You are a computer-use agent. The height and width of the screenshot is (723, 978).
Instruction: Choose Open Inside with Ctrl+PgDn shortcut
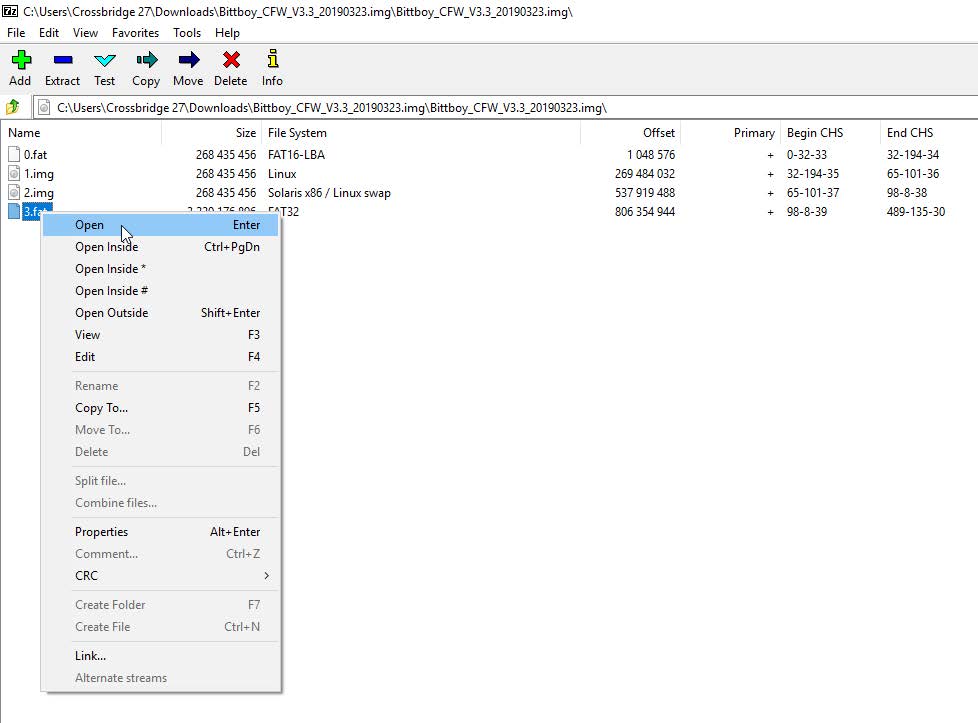click(160, 246)
